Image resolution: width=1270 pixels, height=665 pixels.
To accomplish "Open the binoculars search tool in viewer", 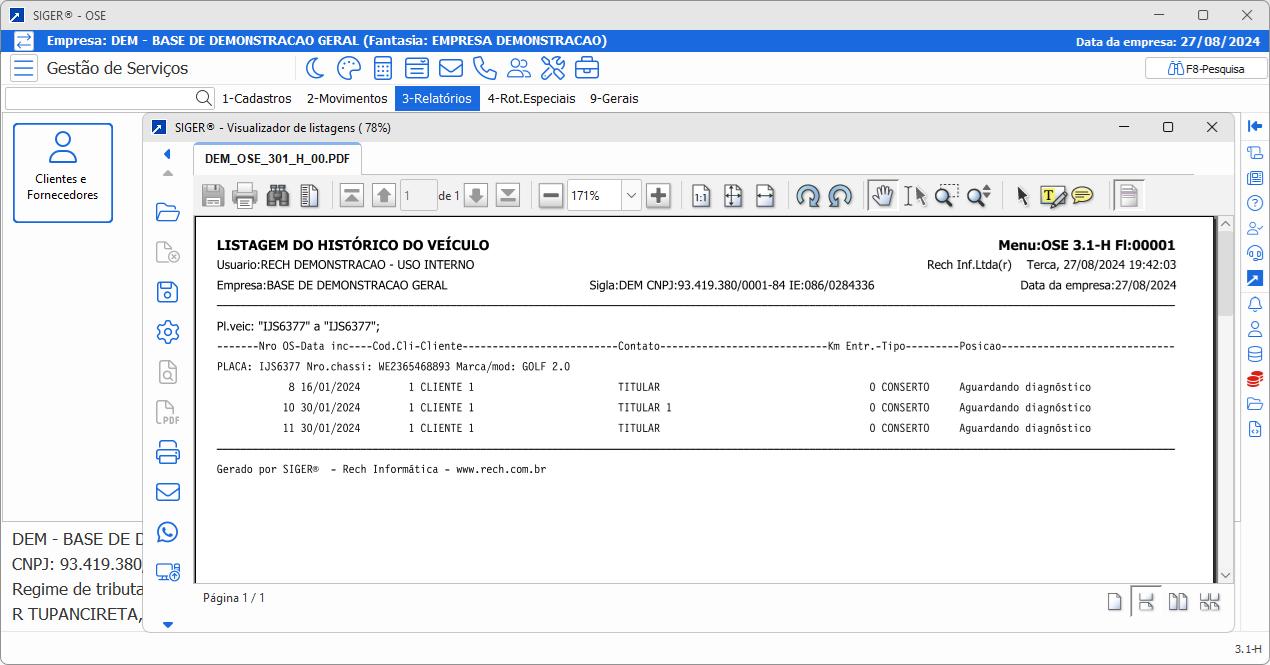I will pyautogui.click(x=277, y=196).
